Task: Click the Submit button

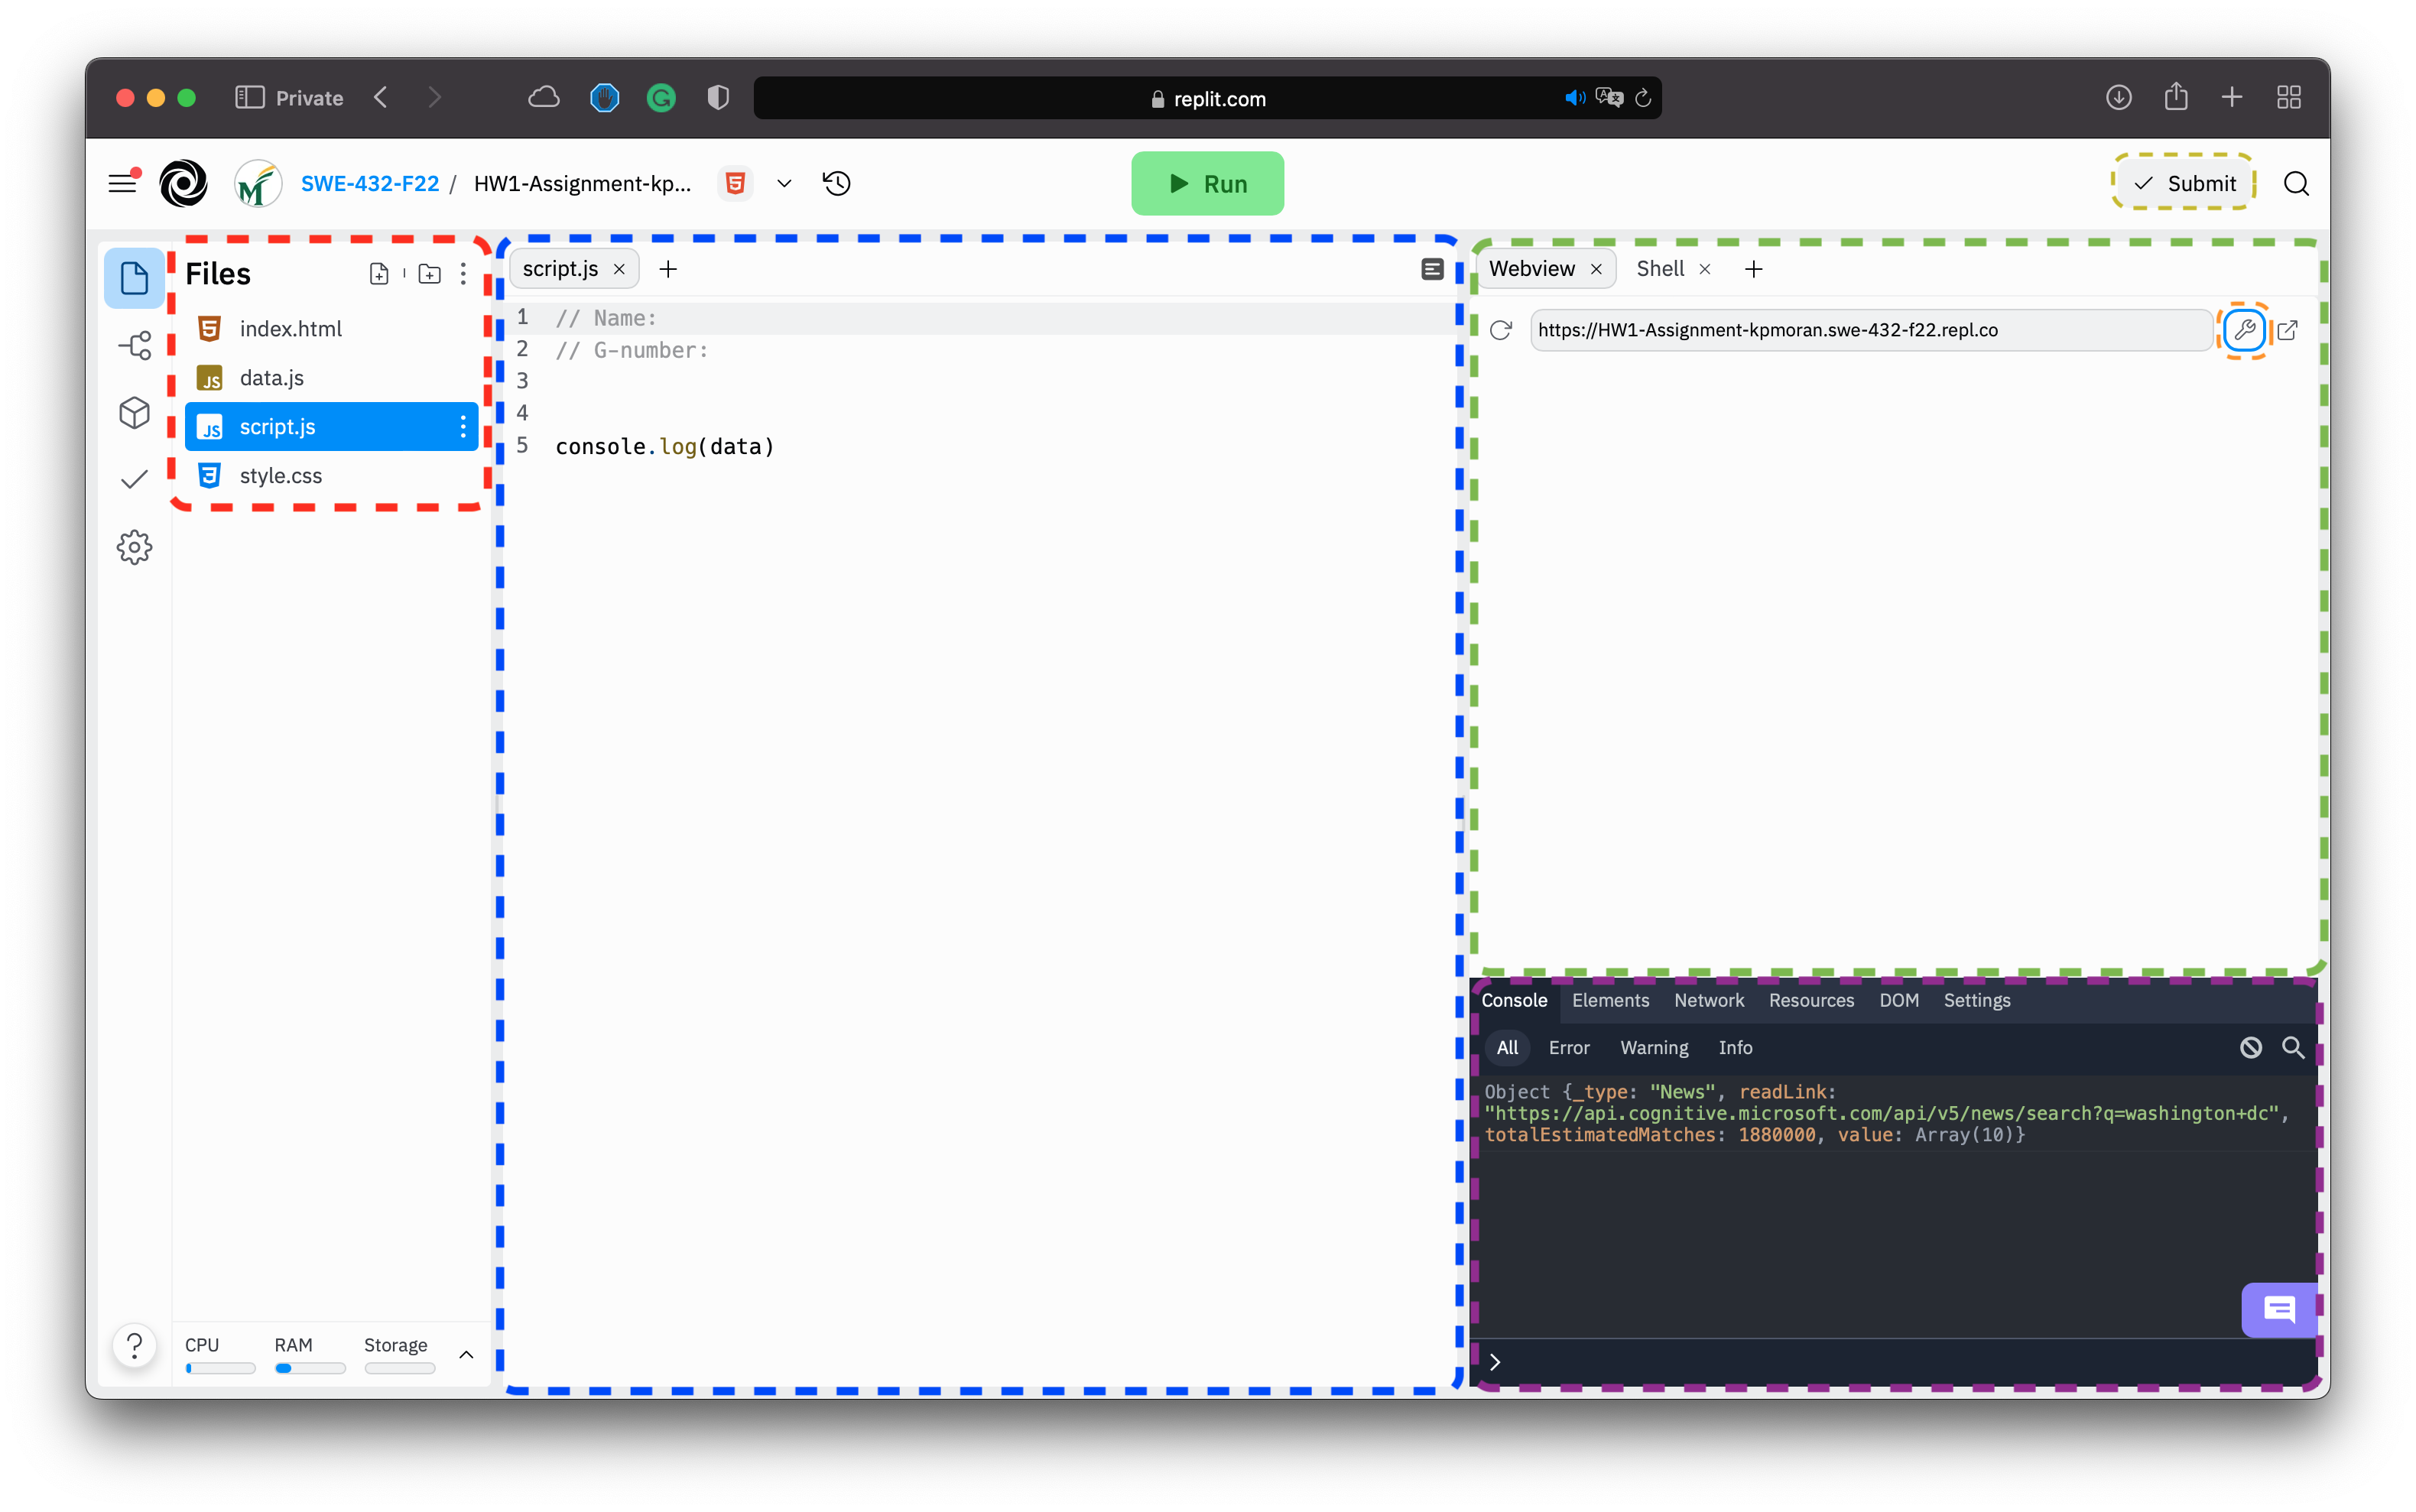Action: 2184,183
